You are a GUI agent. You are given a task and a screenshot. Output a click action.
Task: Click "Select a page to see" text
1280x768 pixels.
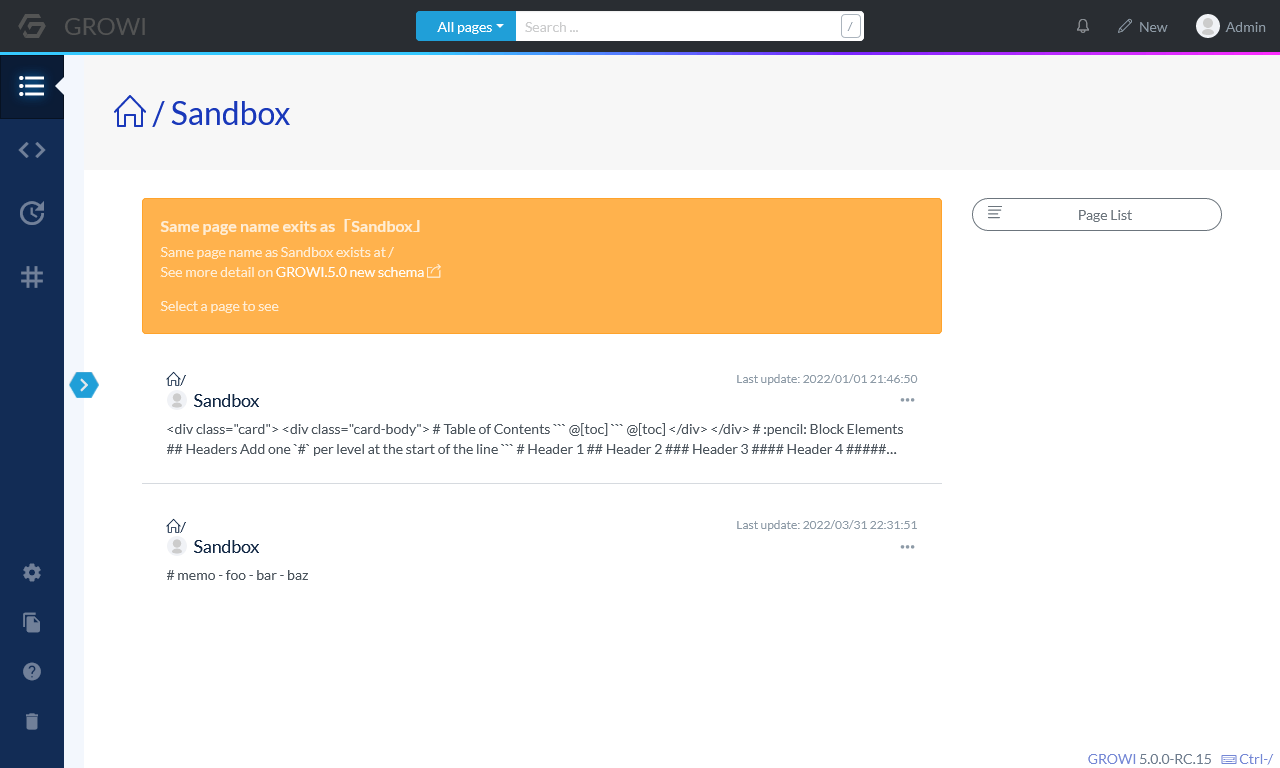point(219,306)
